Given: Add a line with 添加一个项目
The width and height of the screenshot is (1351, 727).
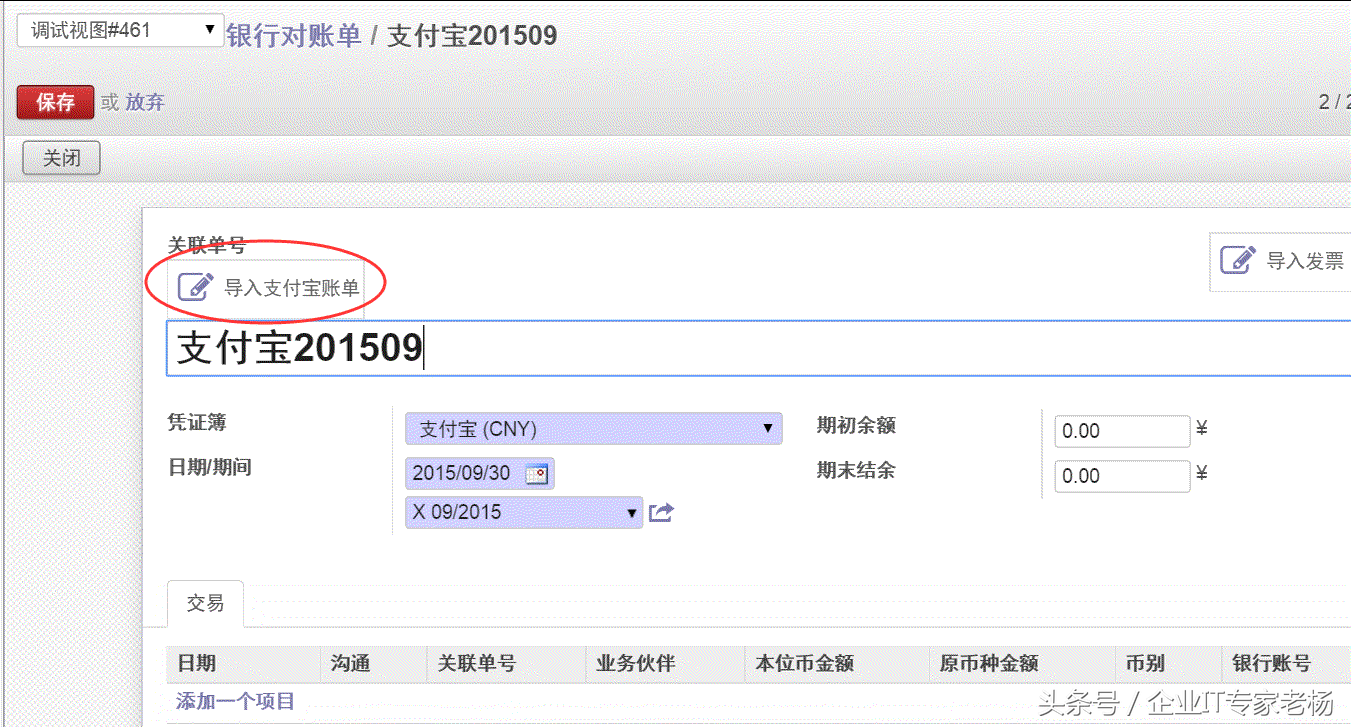Looking at the screenshot, I should click(x=236, y=702).
